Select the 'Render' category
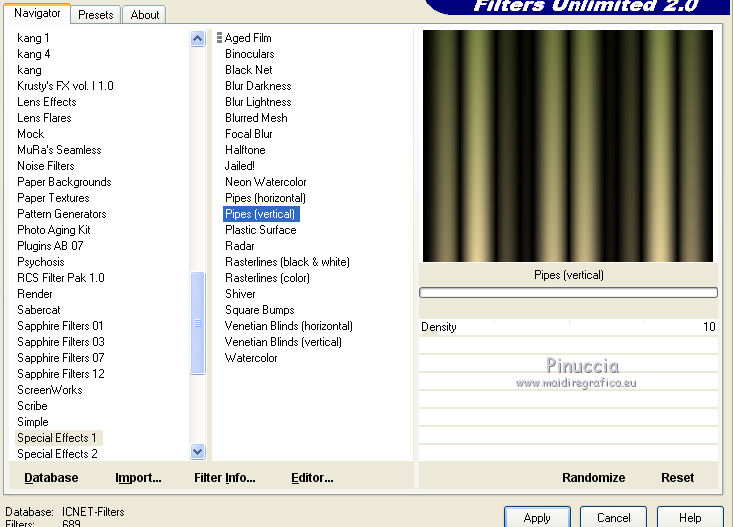Viewport: 733px width, 527px height. click(35, 294)
